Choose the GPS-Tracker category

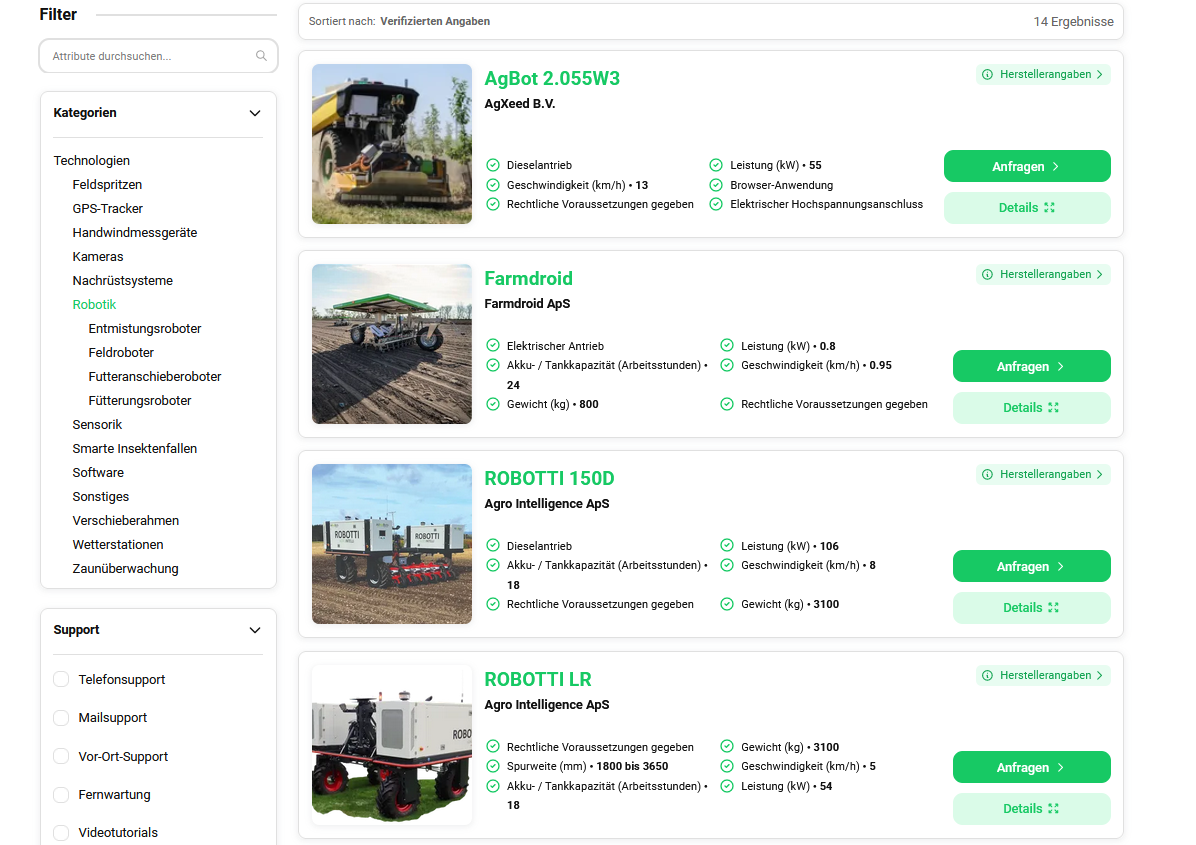[108, 208]
